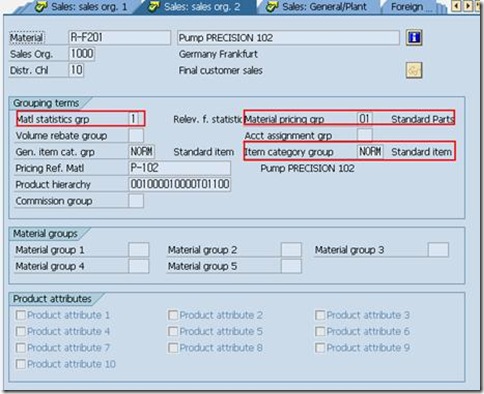Tick the Product attribute 4 checkbox

point(21,331)
